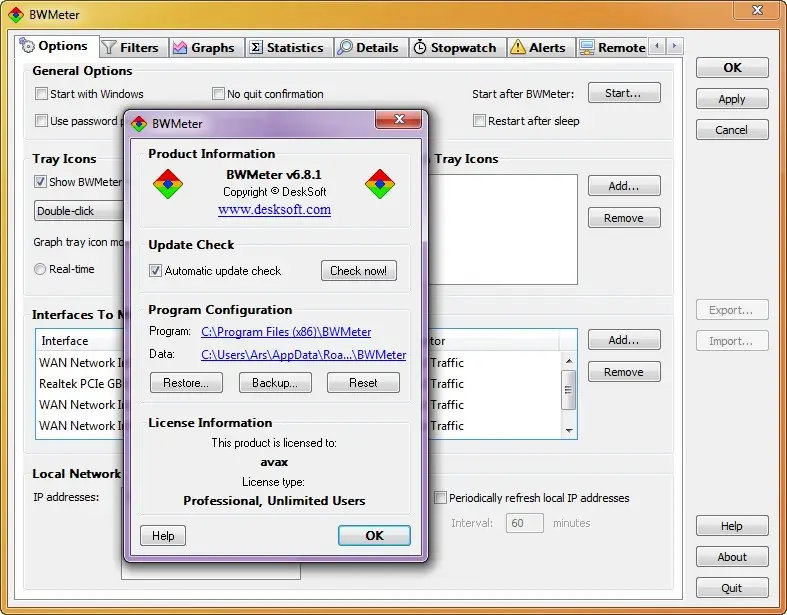Open the Double-click dropdown
This screenshot has height=615, width=787.
coord(79,211)
